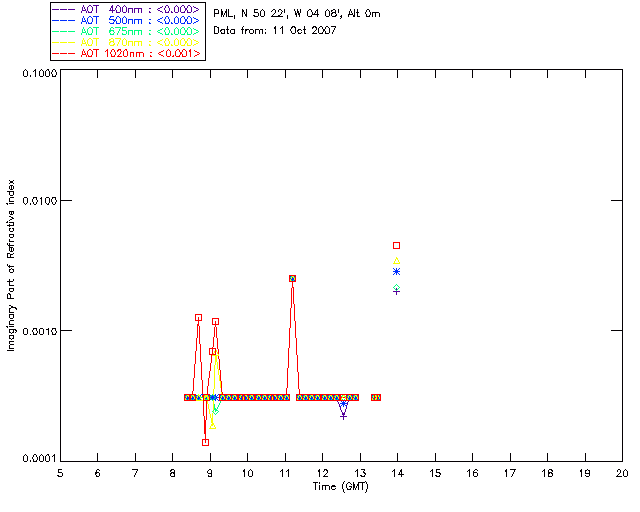Click the 0.0100 y-axis tick label
Image resolution: width=640 pixels, height=512 pixels.
40,201
